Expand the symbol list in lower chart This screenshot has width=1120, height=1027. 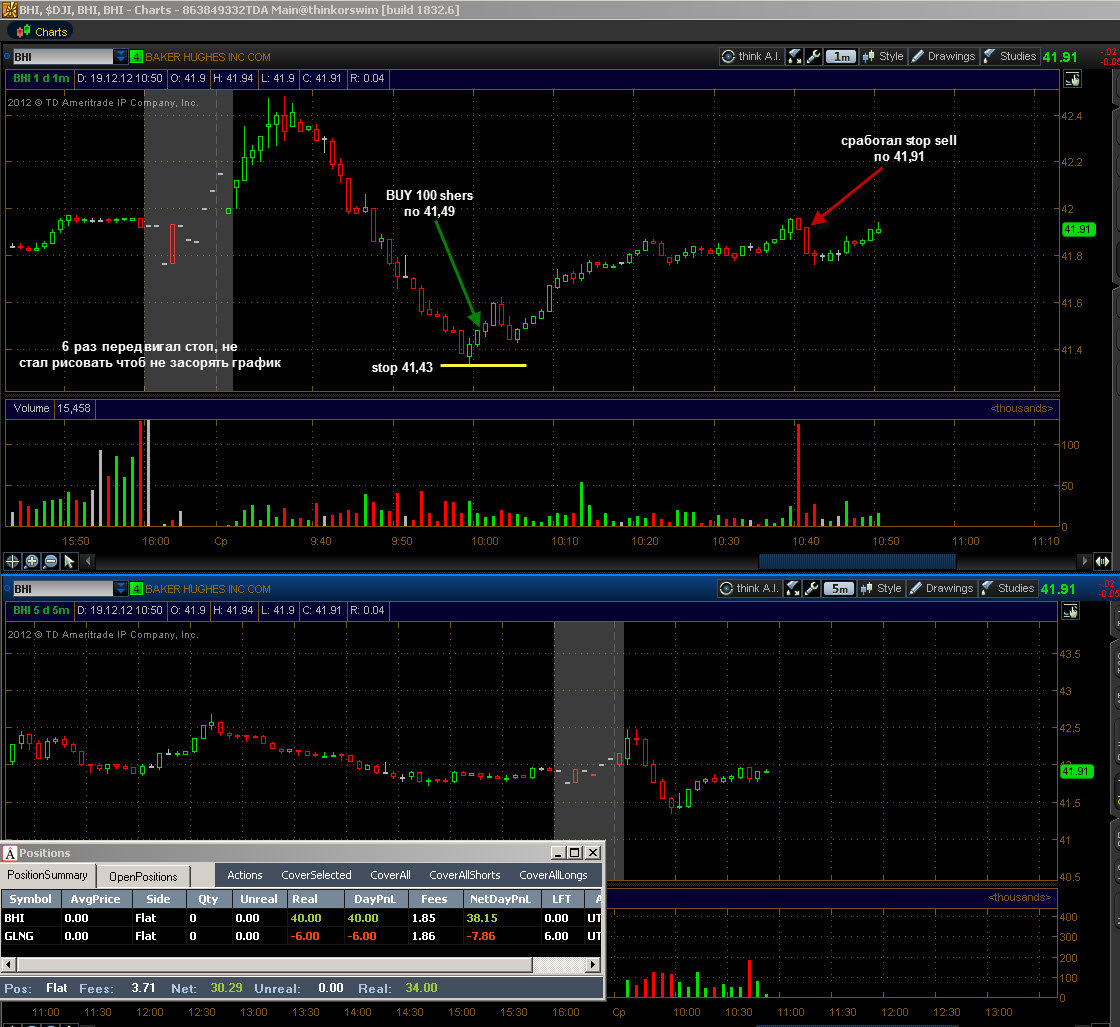(x=120, y=588)
